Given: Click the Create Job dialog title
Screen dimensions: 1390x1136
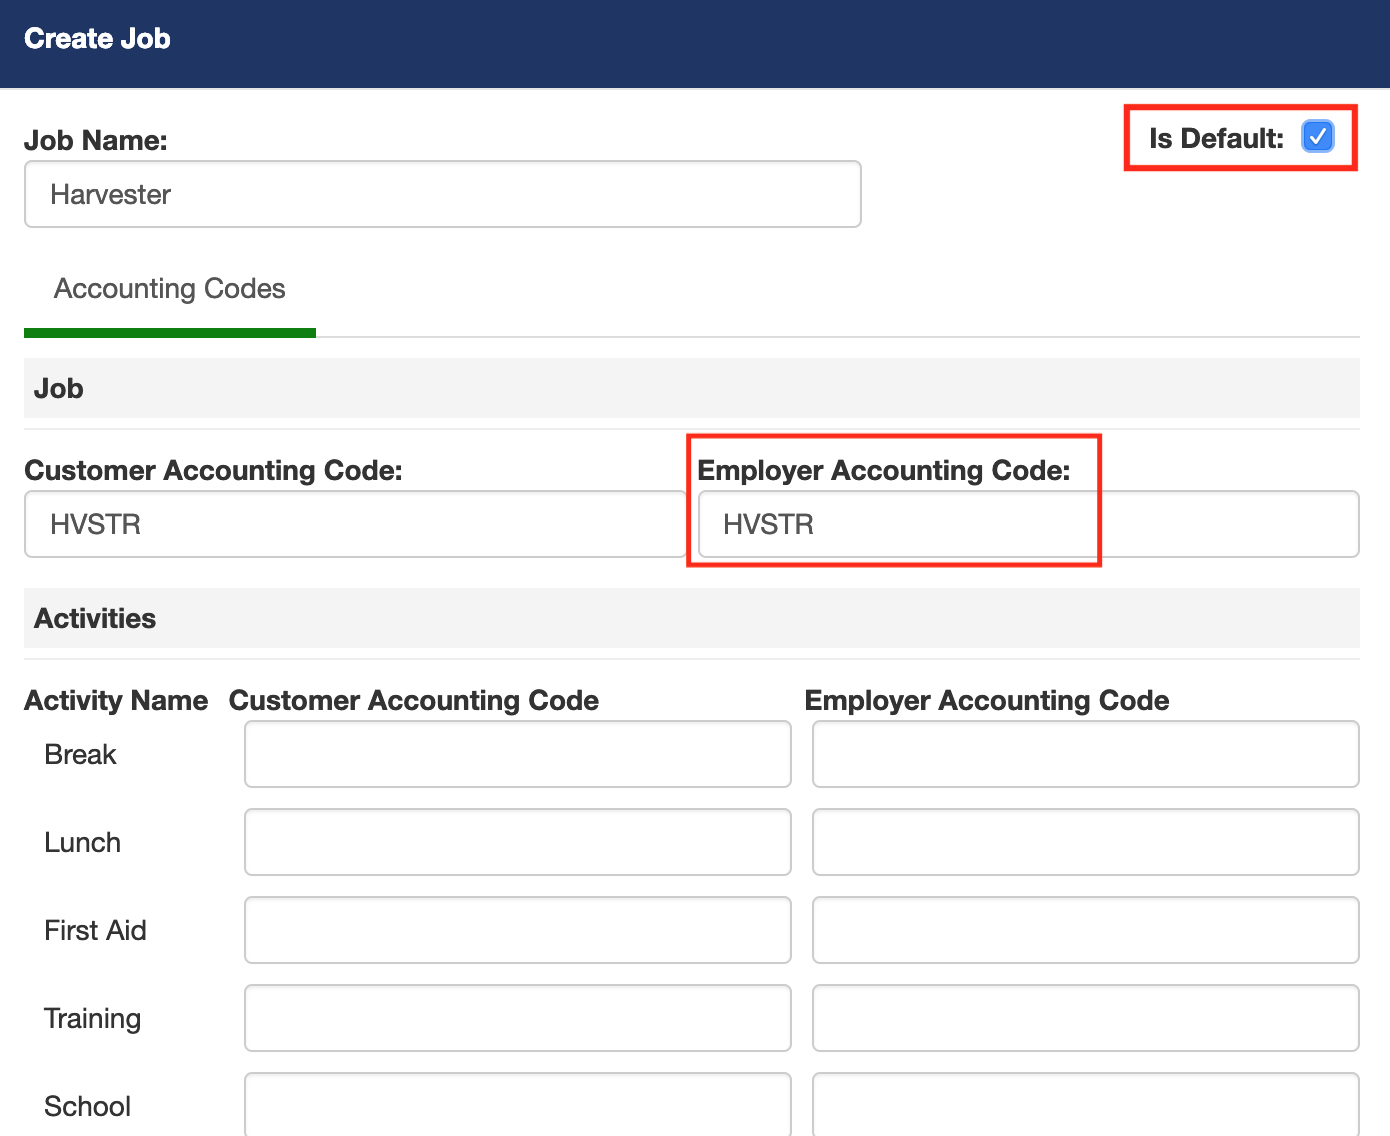Looking at the screenshot, I should pyautogui.click(x=97, y=39).
